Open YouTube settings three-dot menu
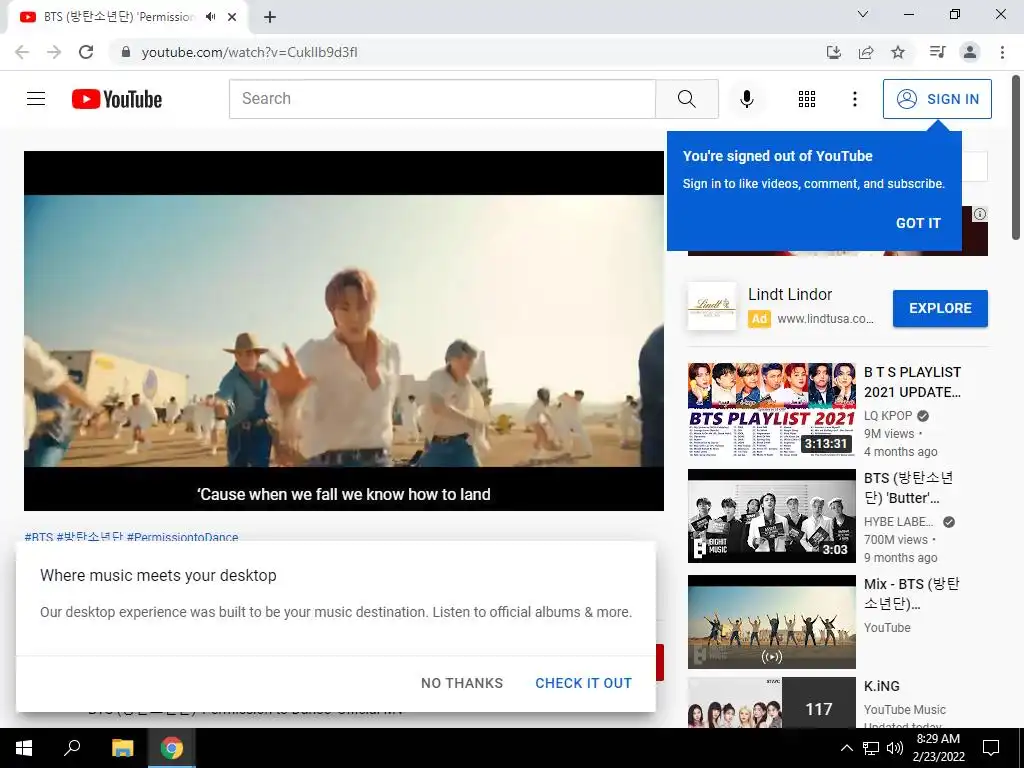Screen dimensions: 1024x768 click(854, 99)
